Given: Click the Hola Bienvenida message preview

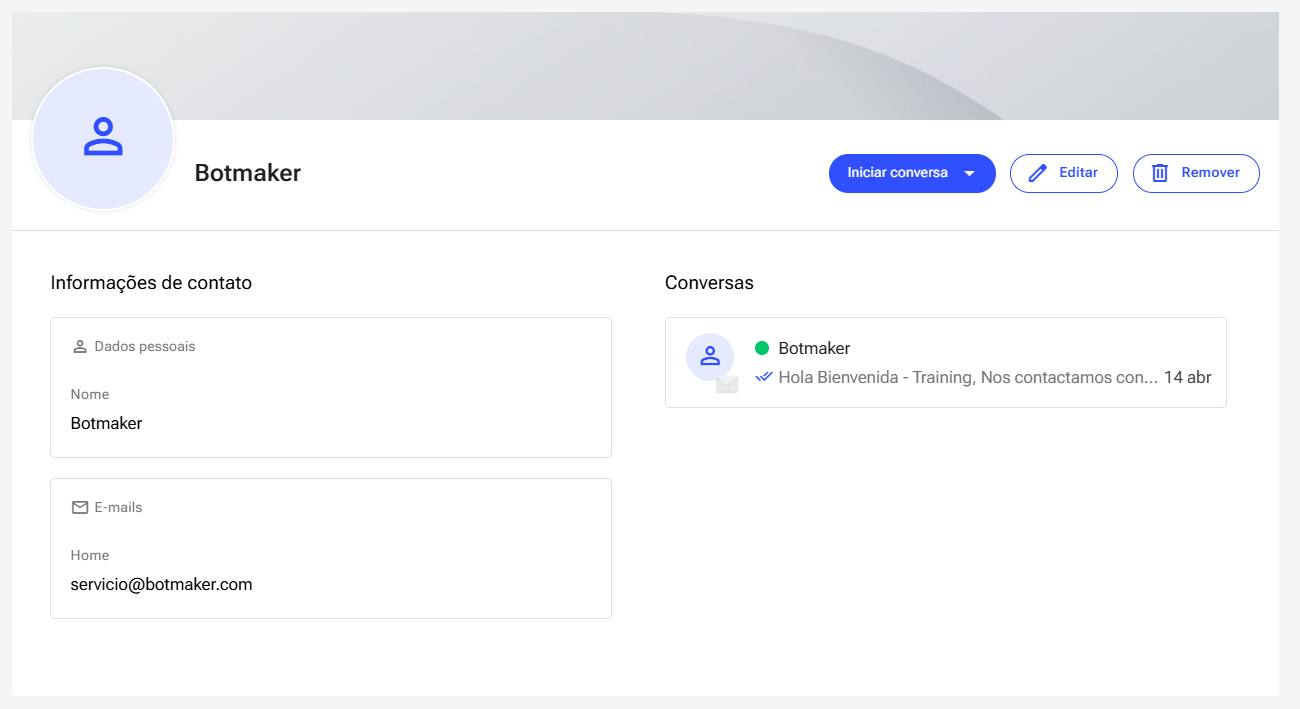Looking at the screenshot, I should 968,377.
